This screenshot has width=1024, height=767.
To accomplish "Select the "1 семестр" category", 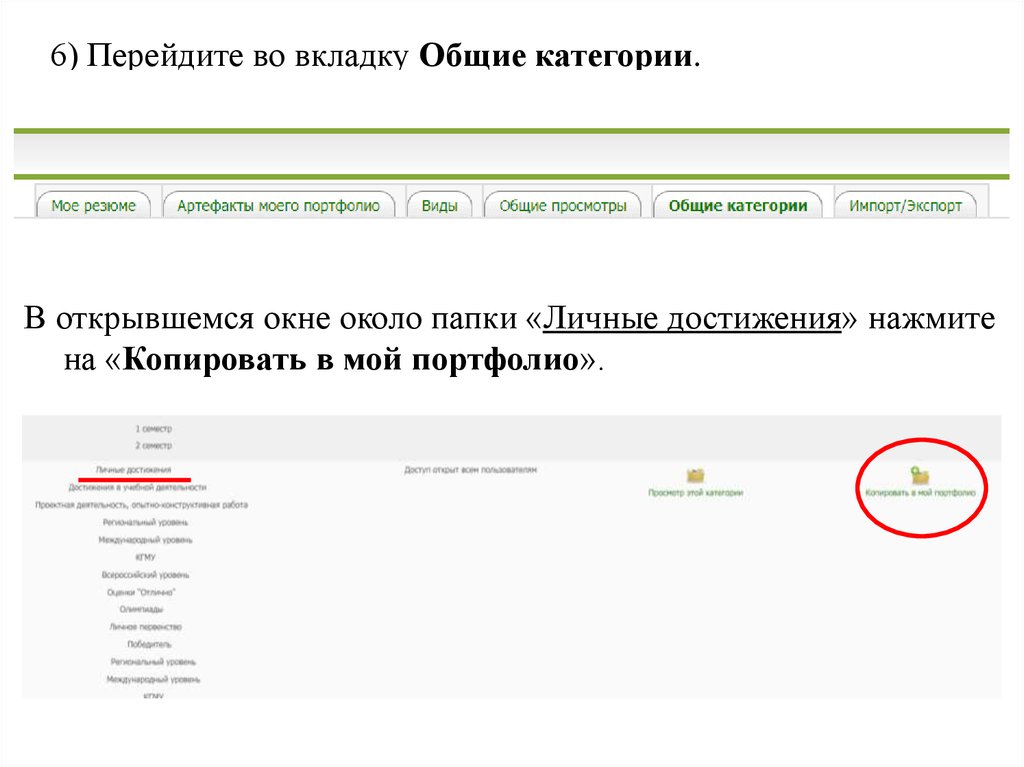I will 153,428.
